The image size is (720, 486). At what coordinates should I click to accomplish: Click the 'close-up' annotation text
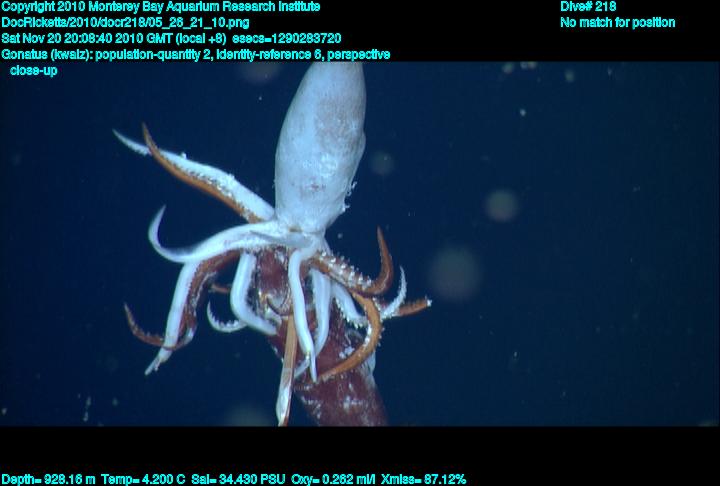tap(34, 70)
